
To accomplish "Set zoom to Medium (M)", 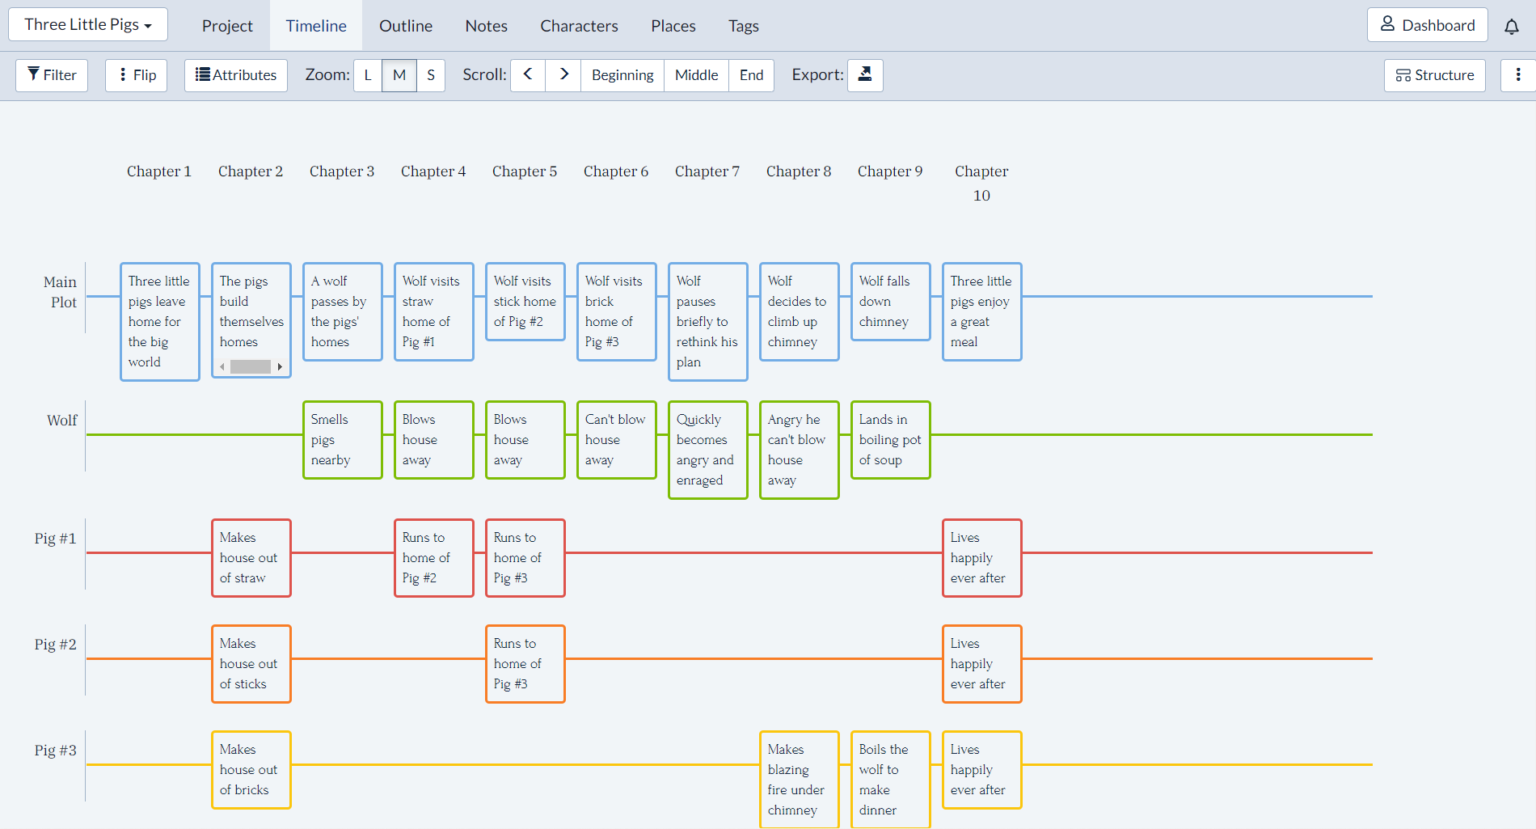I will (399, 75).
